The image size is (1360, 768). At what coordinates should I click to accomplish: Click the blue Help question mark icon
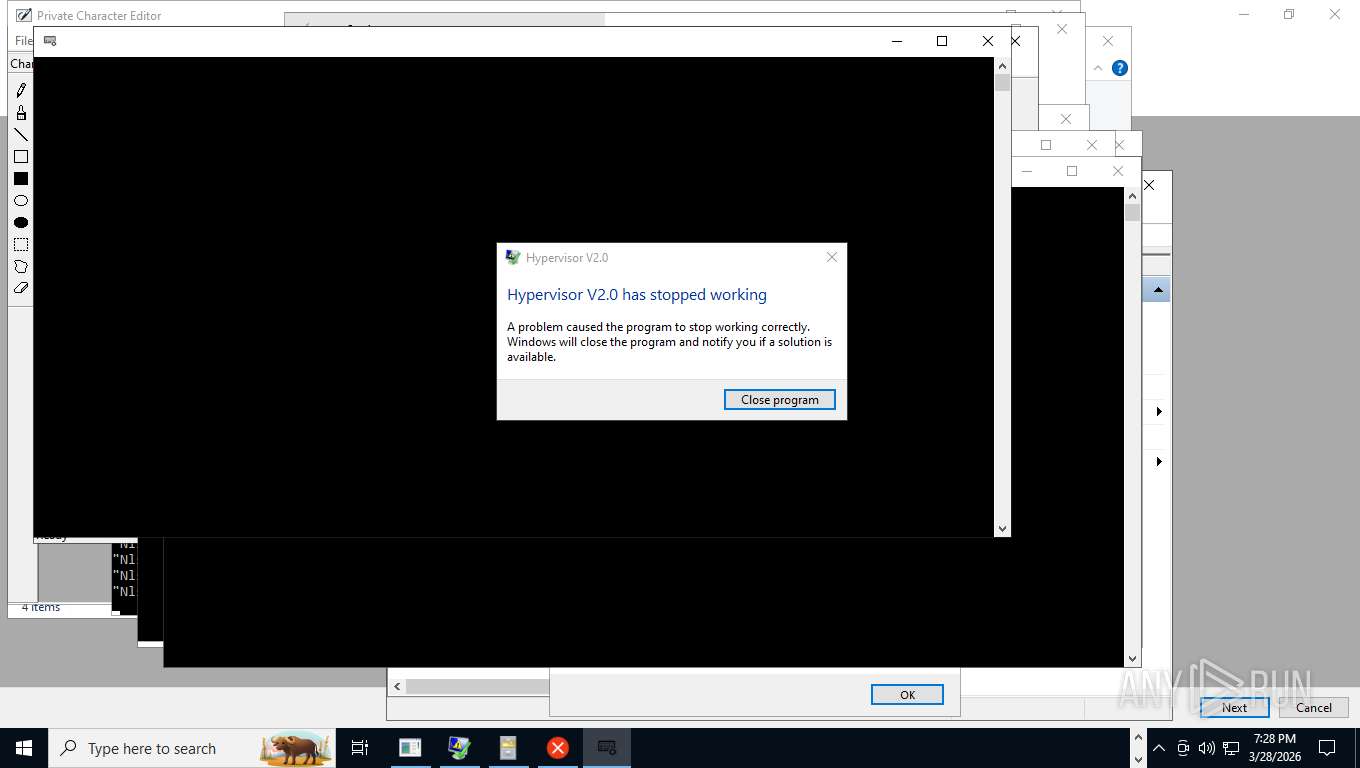tap(1120, 68)
